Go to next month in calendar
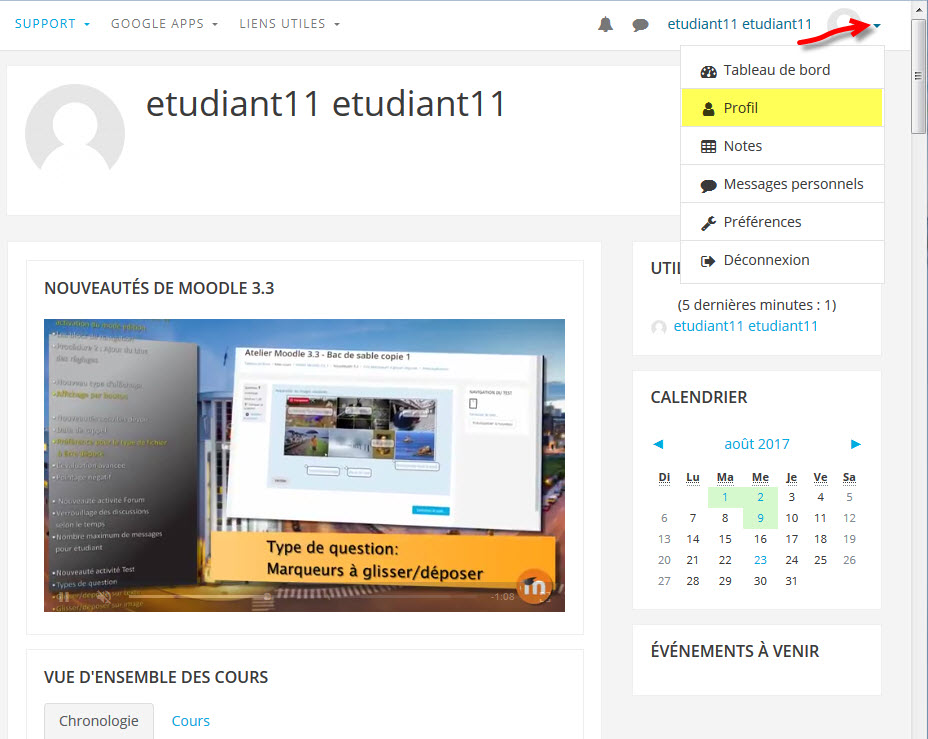This screenshot has height=739, width=928. (856, 444)
